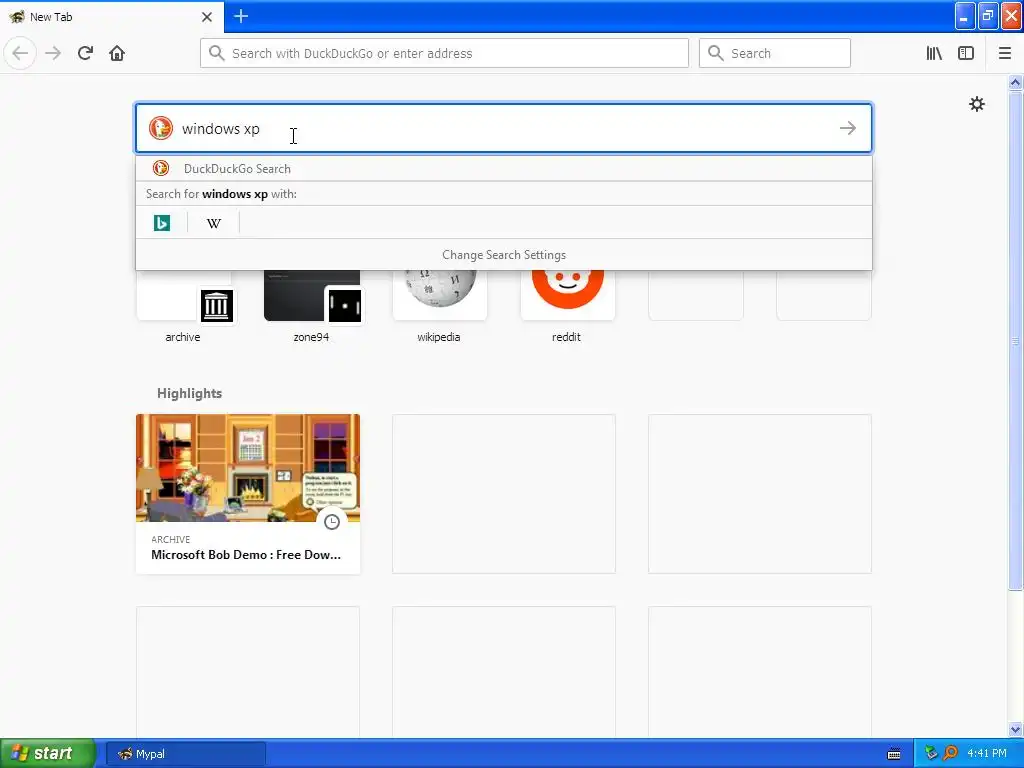Click DuckDuckGo logo in search box
This screenshot has width=1024, height=768.
161,128
